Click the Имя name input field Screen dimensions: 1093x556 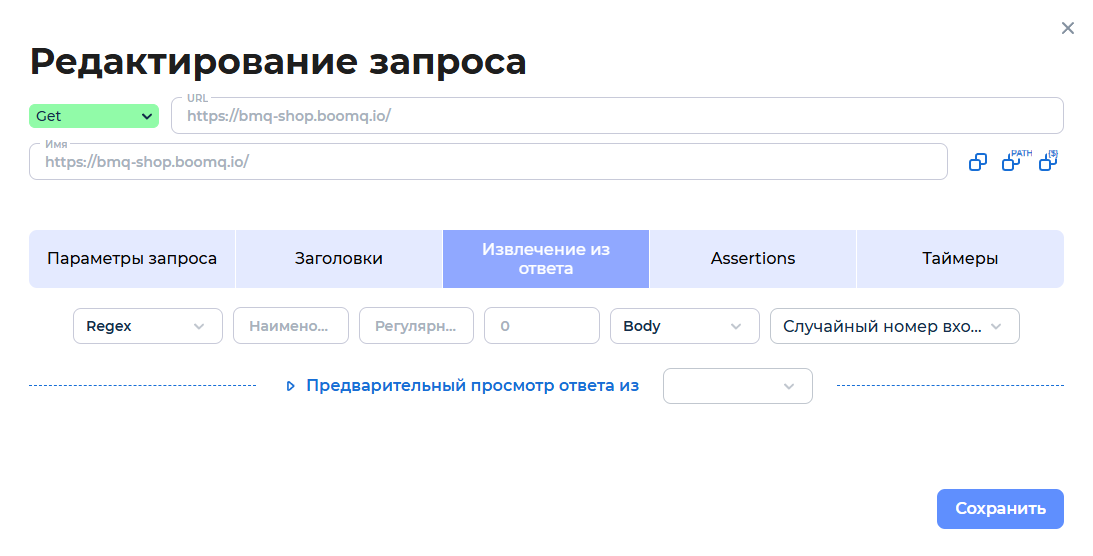(x=488, y=162)
